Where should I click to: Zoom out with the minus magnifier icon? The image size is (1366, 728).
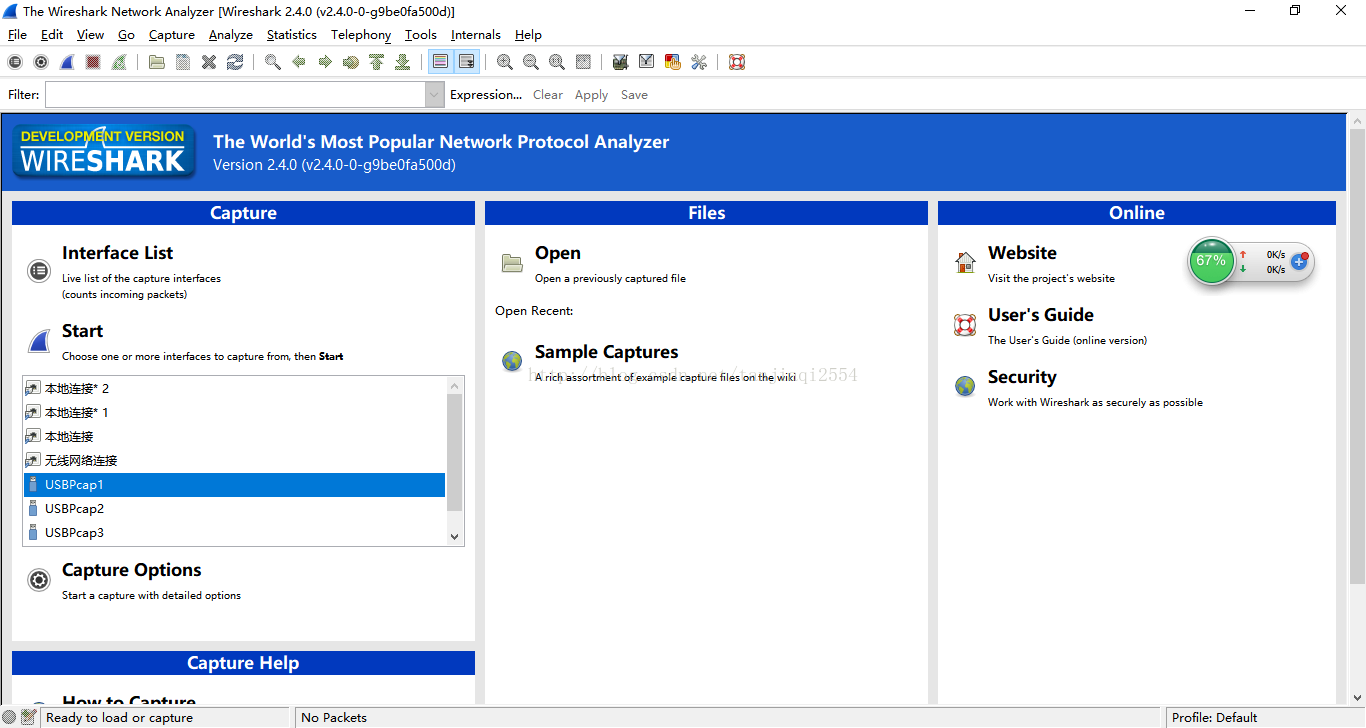tap(531, 62)
